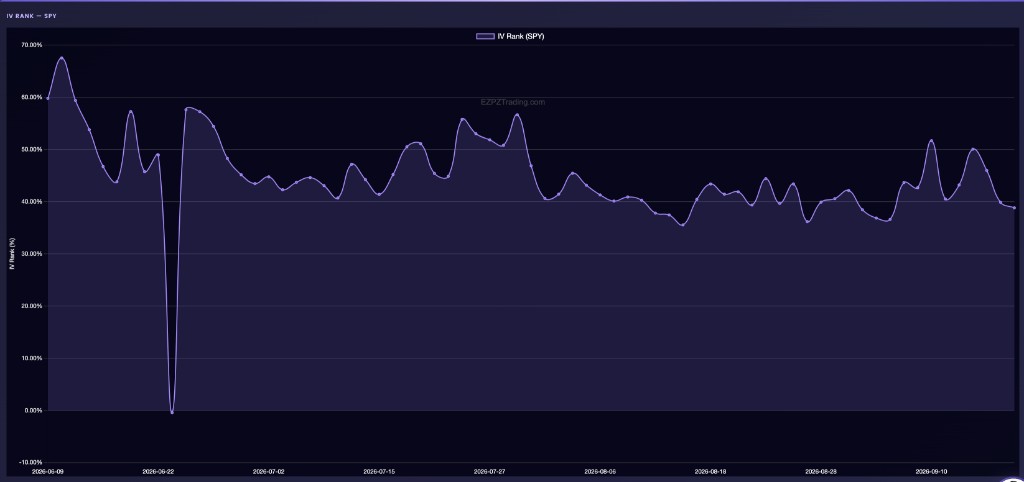Image resolution: width=1024 pixels, height=482 pixels.
Task: Click the 70.00% y-axis label
Action: pyautogui.click(x=33, y=45)
